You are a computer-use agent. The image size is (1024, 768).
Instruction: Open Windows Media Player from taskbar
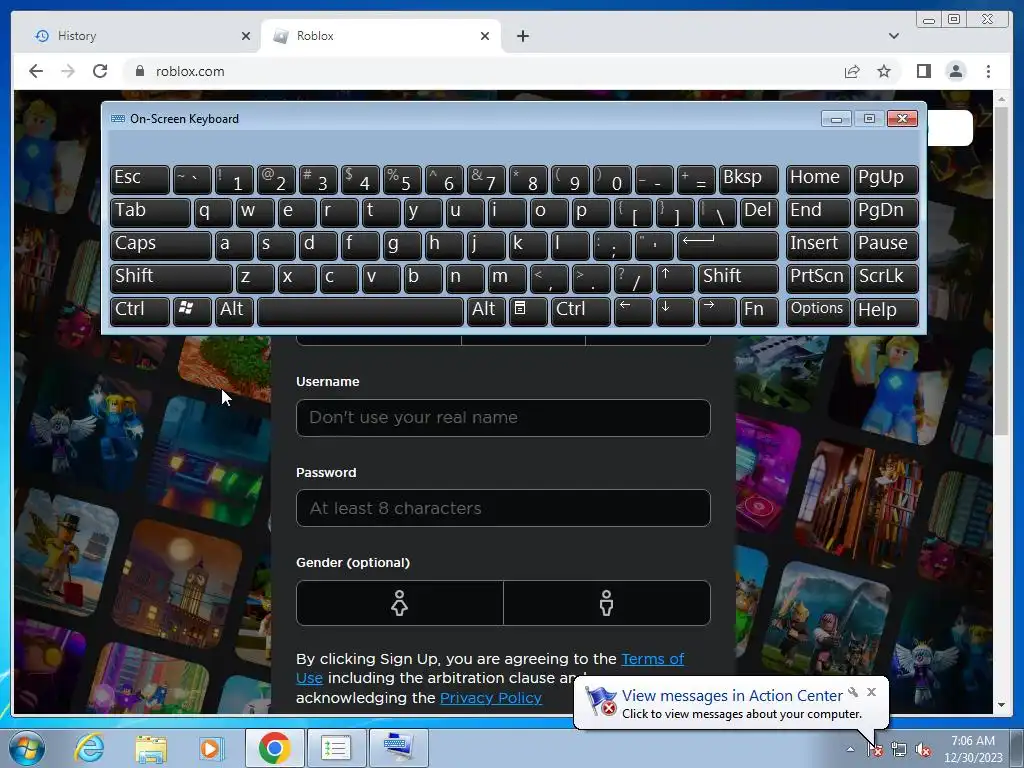pos(210,748)
